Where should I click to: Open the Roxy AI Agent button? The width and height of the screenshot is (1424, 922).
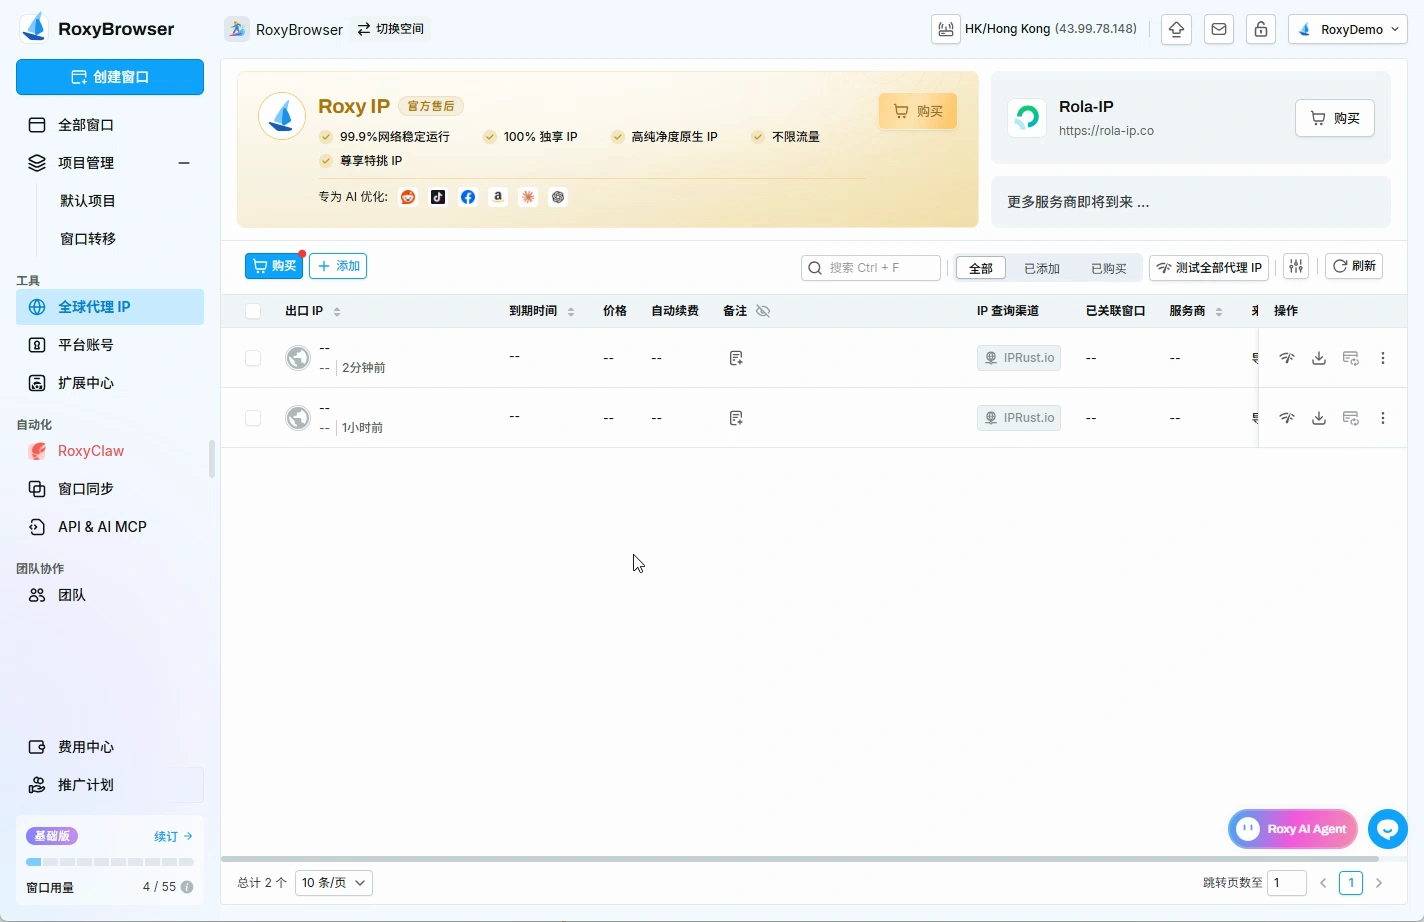tap(1293, 829)
